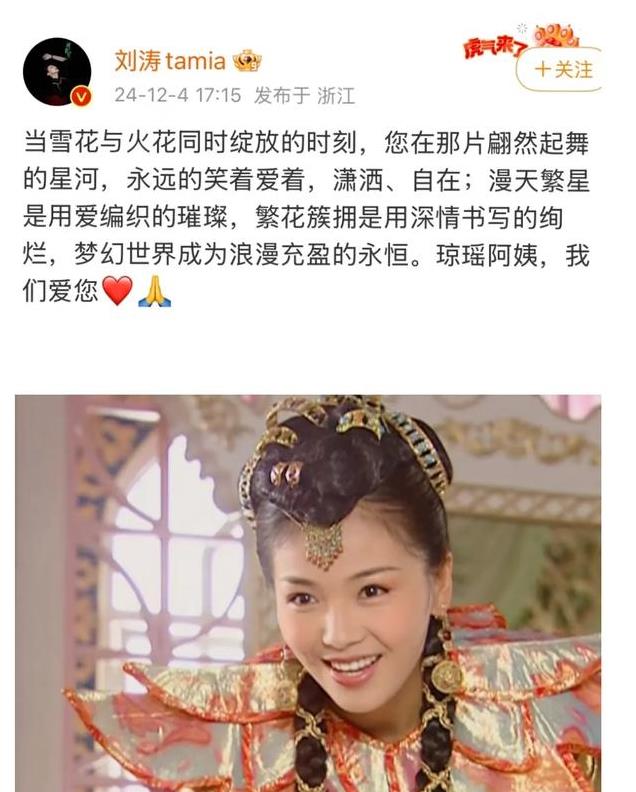Tap the 发布于 label
Viewport: 636px width, 792px height.
pos(281,95)
